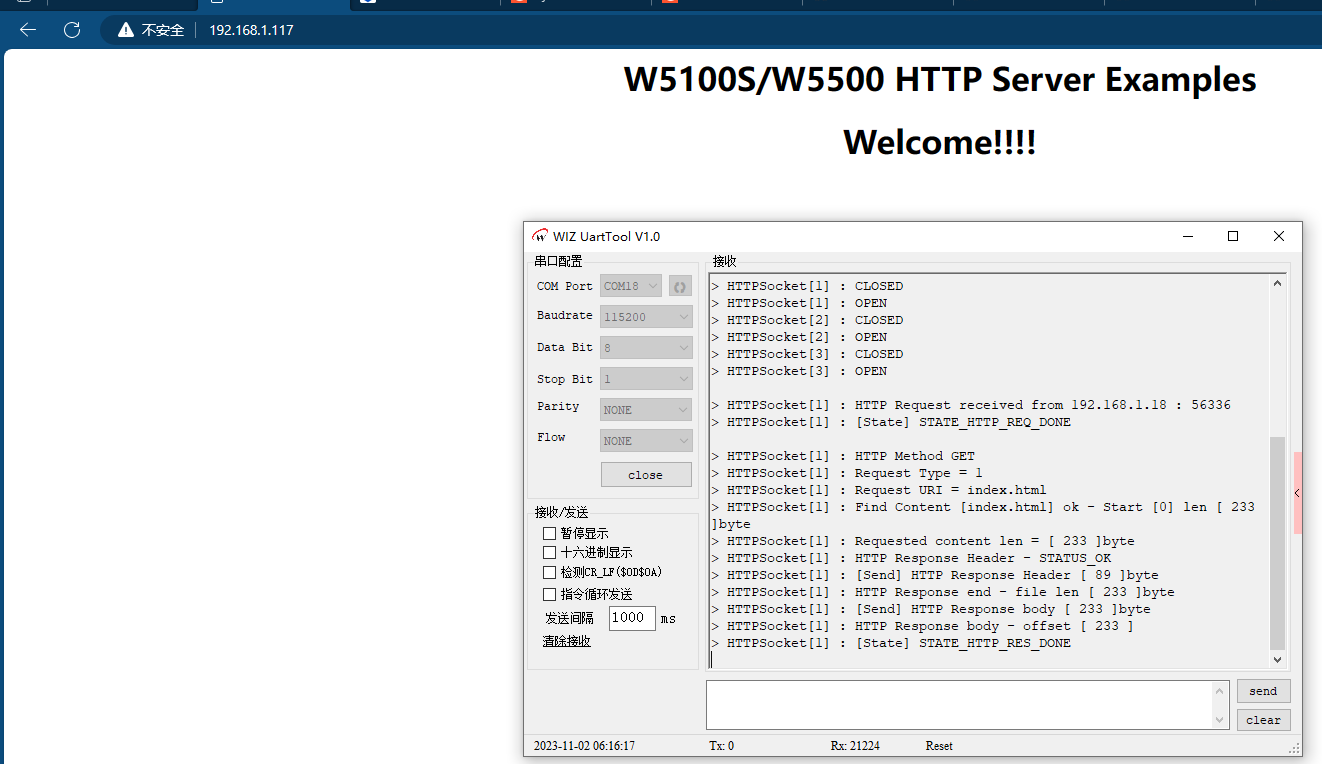Image resolution: width=1322 pixels, height=764 pixels.
Task: Click the clear button
Action: click(x=1263, y=720)
